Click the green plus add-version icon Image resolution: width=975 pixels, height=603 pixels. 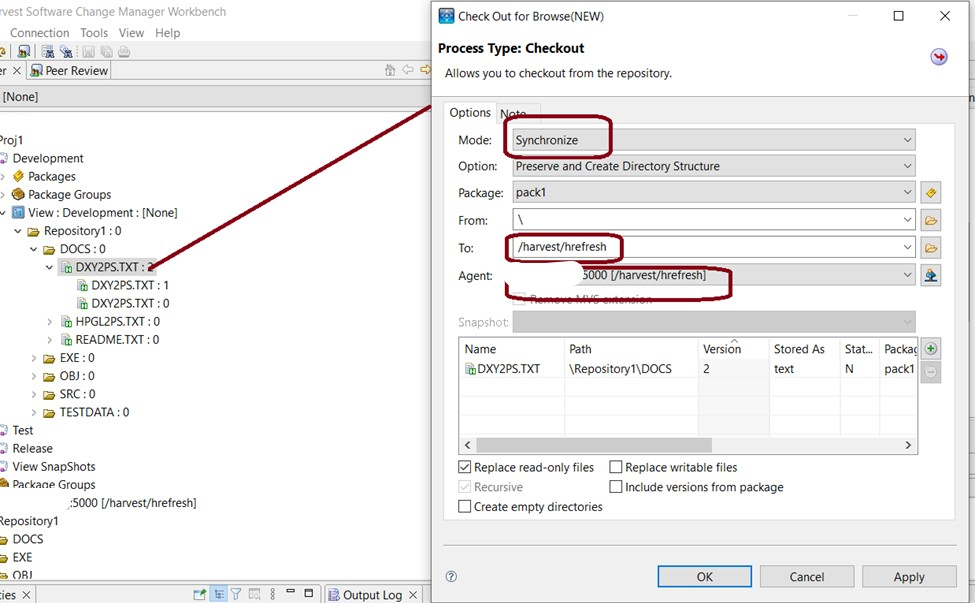[931, 349]
